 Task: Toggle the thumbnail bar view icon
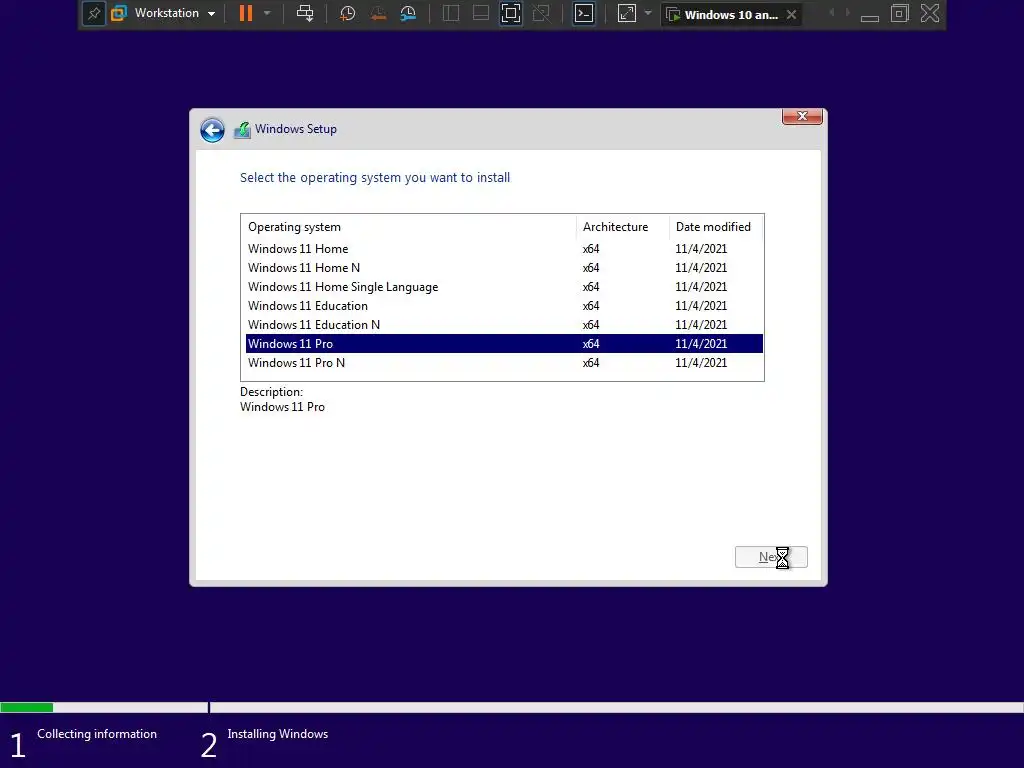click(481, 13)
